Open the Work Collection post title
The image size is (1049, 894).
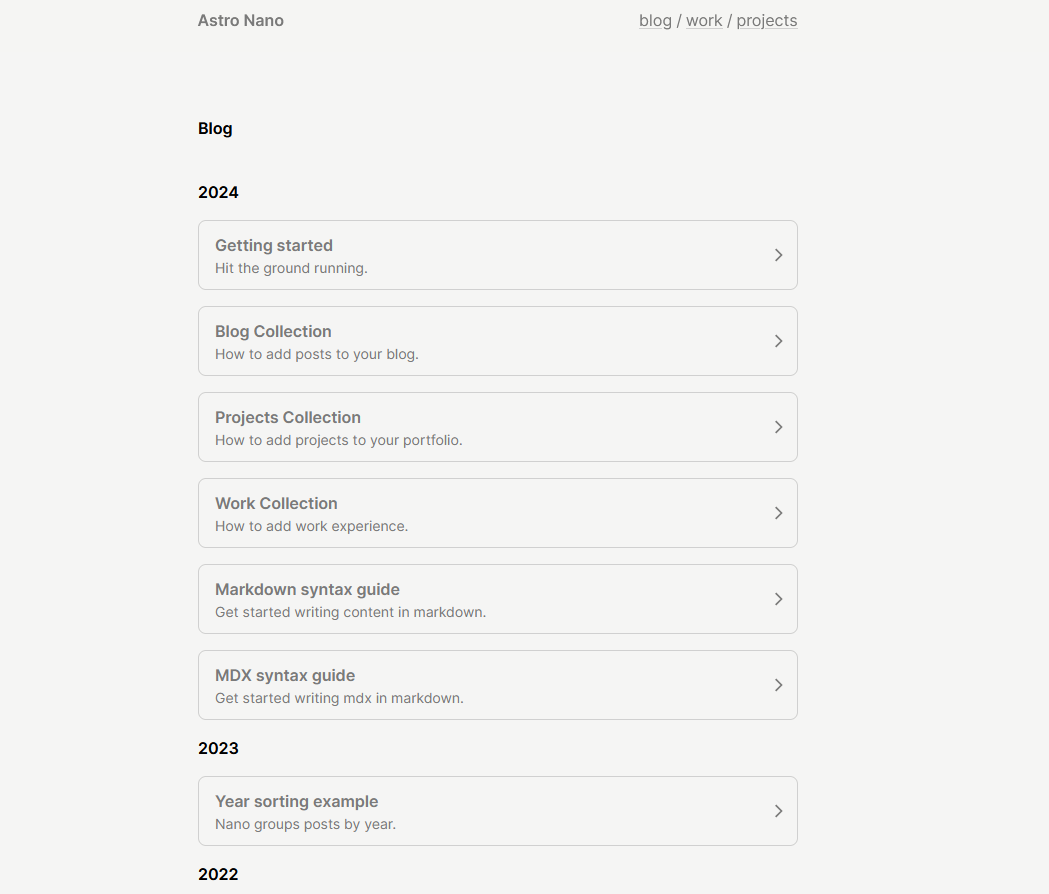[276, 503]
